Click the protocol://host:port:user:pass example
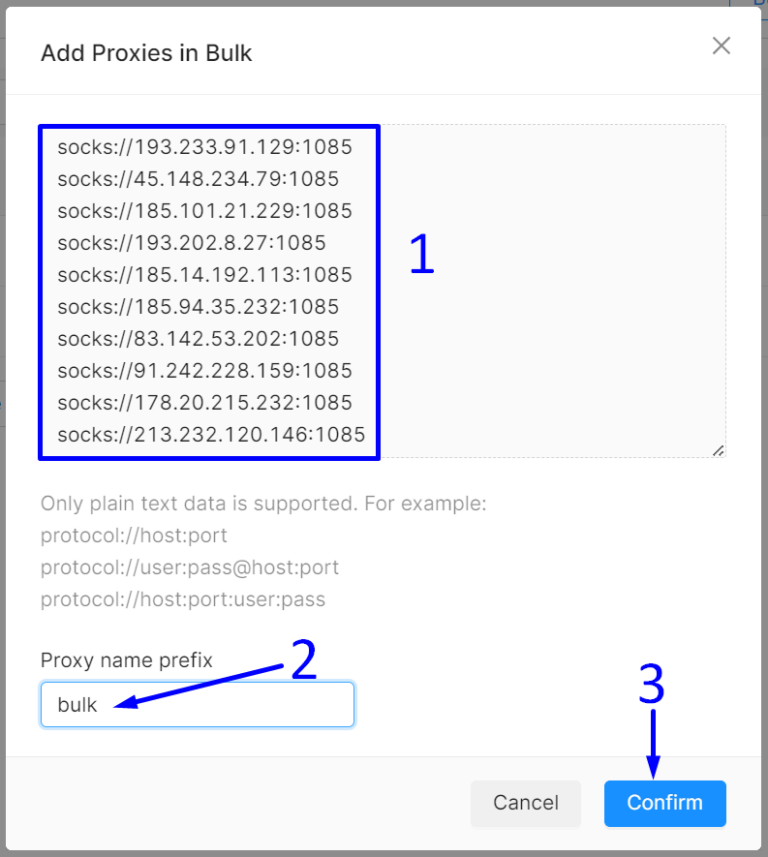The height and width of the screenshot is (857, 768). [183, 600]
